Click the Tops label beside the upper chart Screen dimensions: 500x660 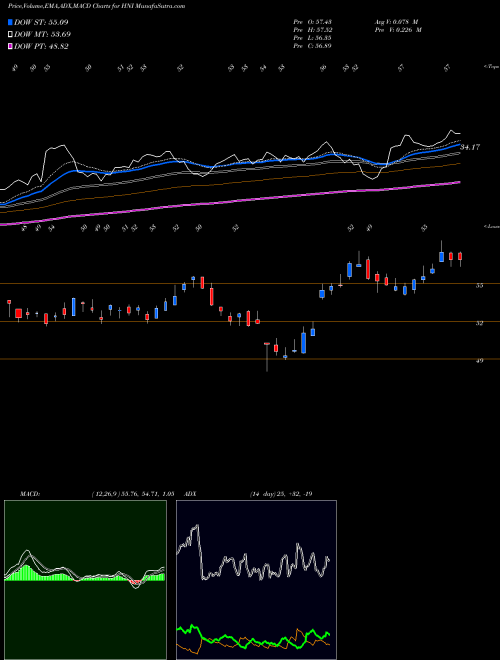click(491, 67)
